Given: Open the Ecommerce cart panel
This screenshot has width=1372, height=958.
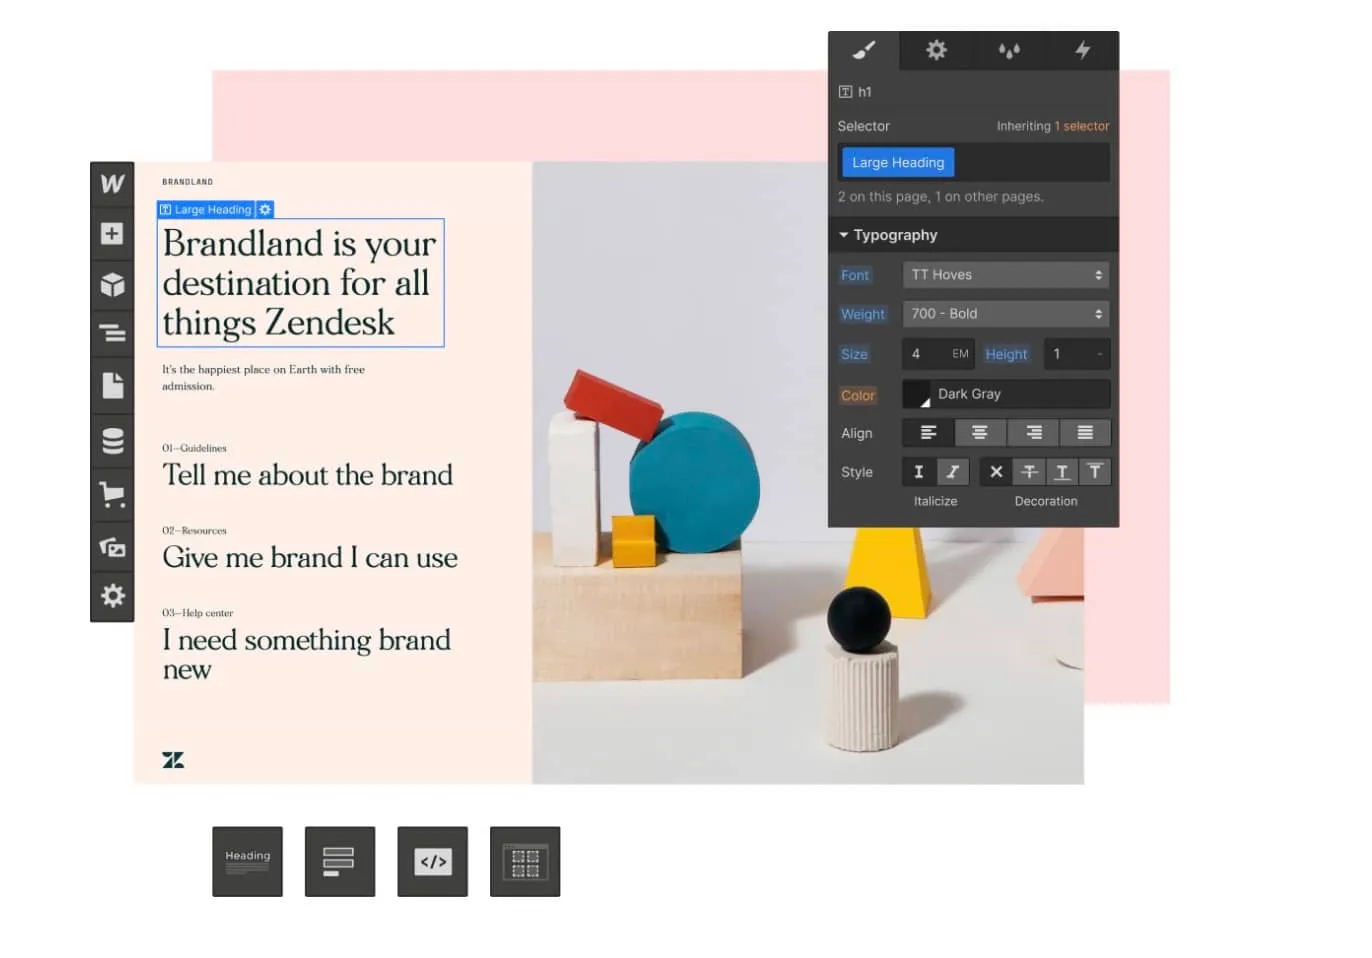Looking at the screenshot, I should pyautogui.click(x=112, y=494).
